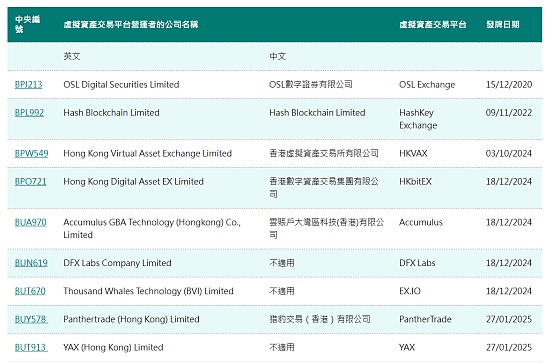
Task: Click the 虛擬資產交易平台 column header
Action: click(433, 24)
